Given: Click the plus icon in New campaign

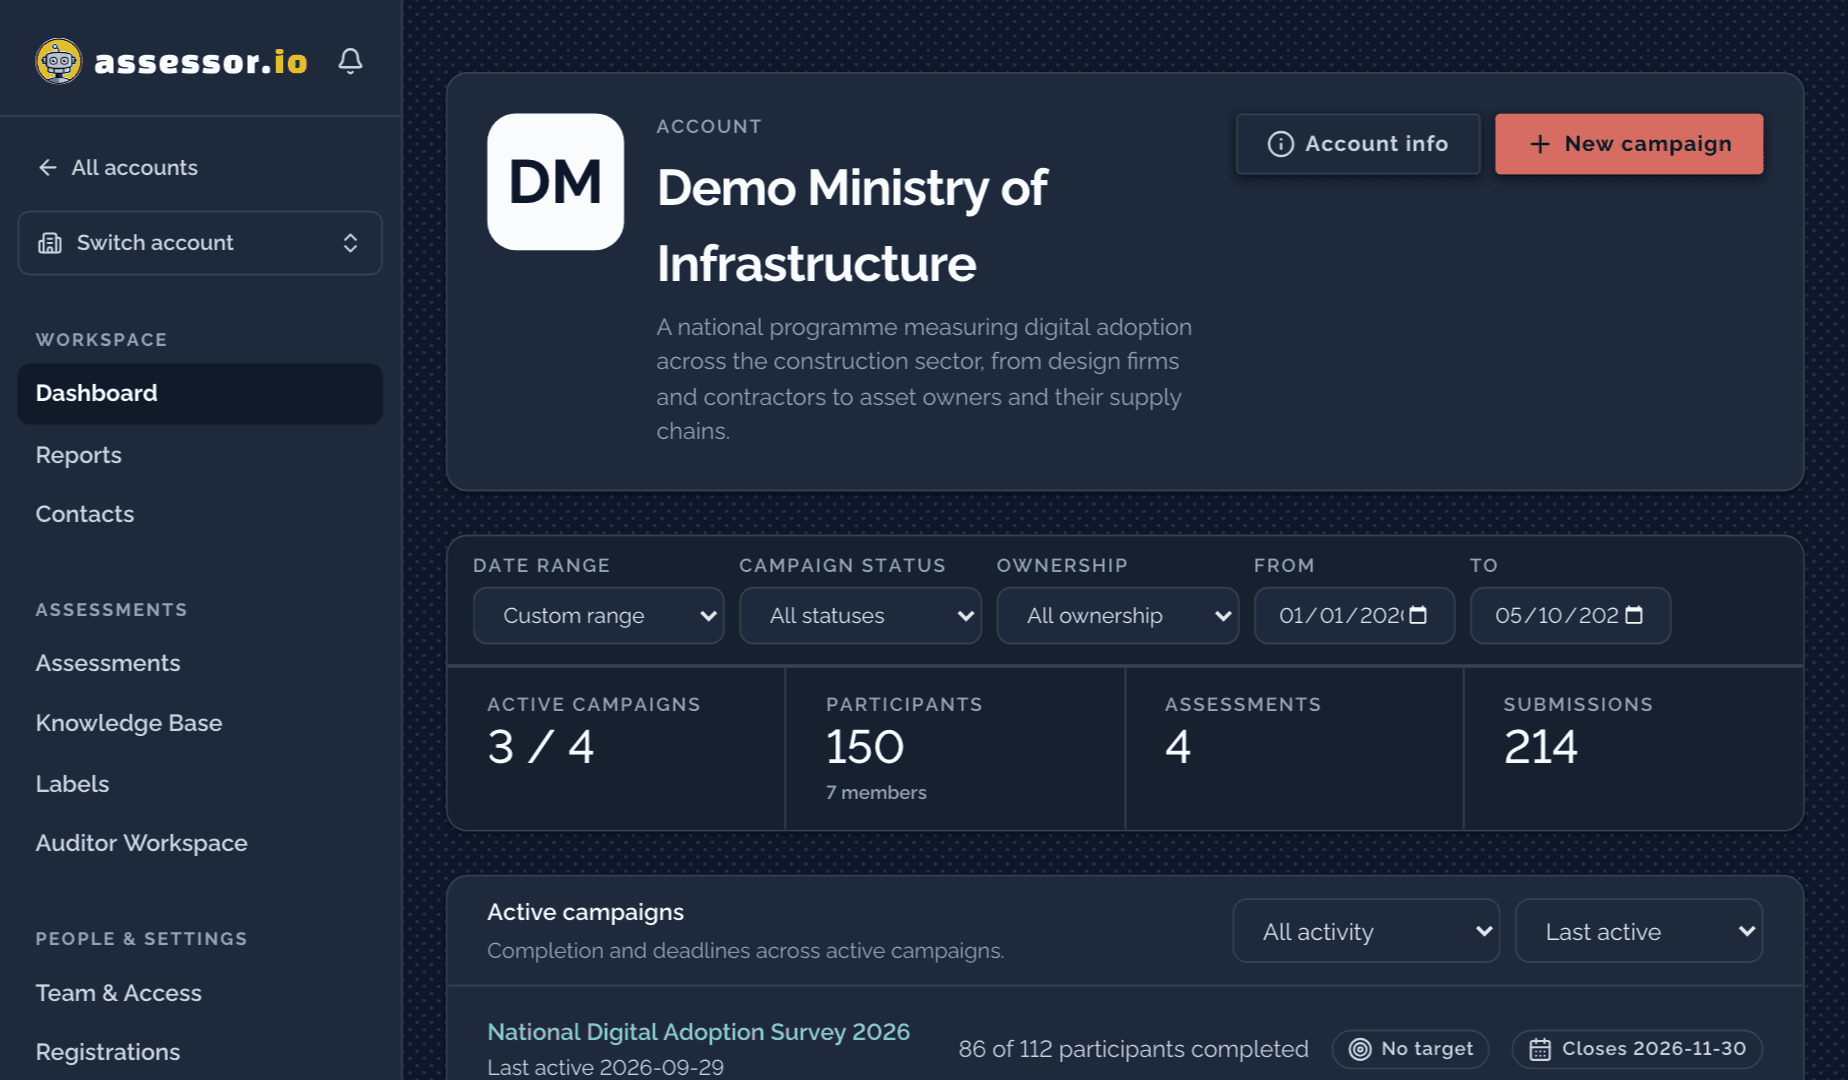Looking at the screenshot, I should point(1540,144).
